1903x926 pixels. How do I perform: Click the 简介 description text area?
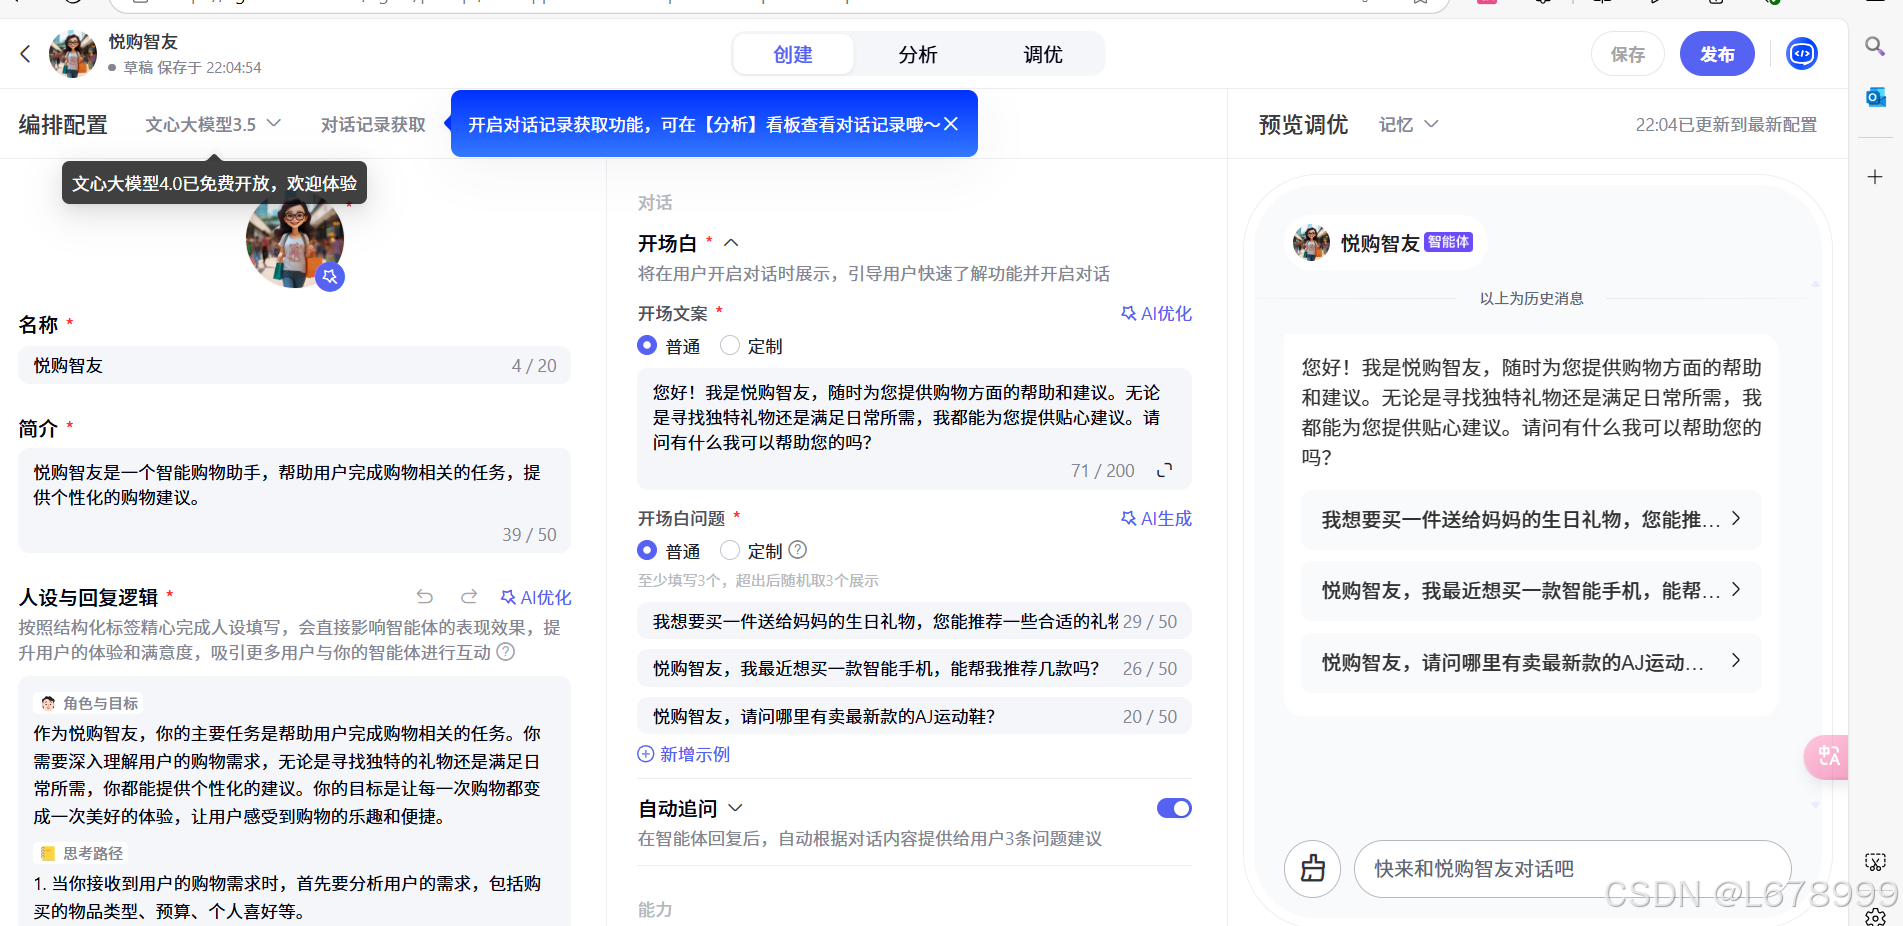tap(294, 500)
